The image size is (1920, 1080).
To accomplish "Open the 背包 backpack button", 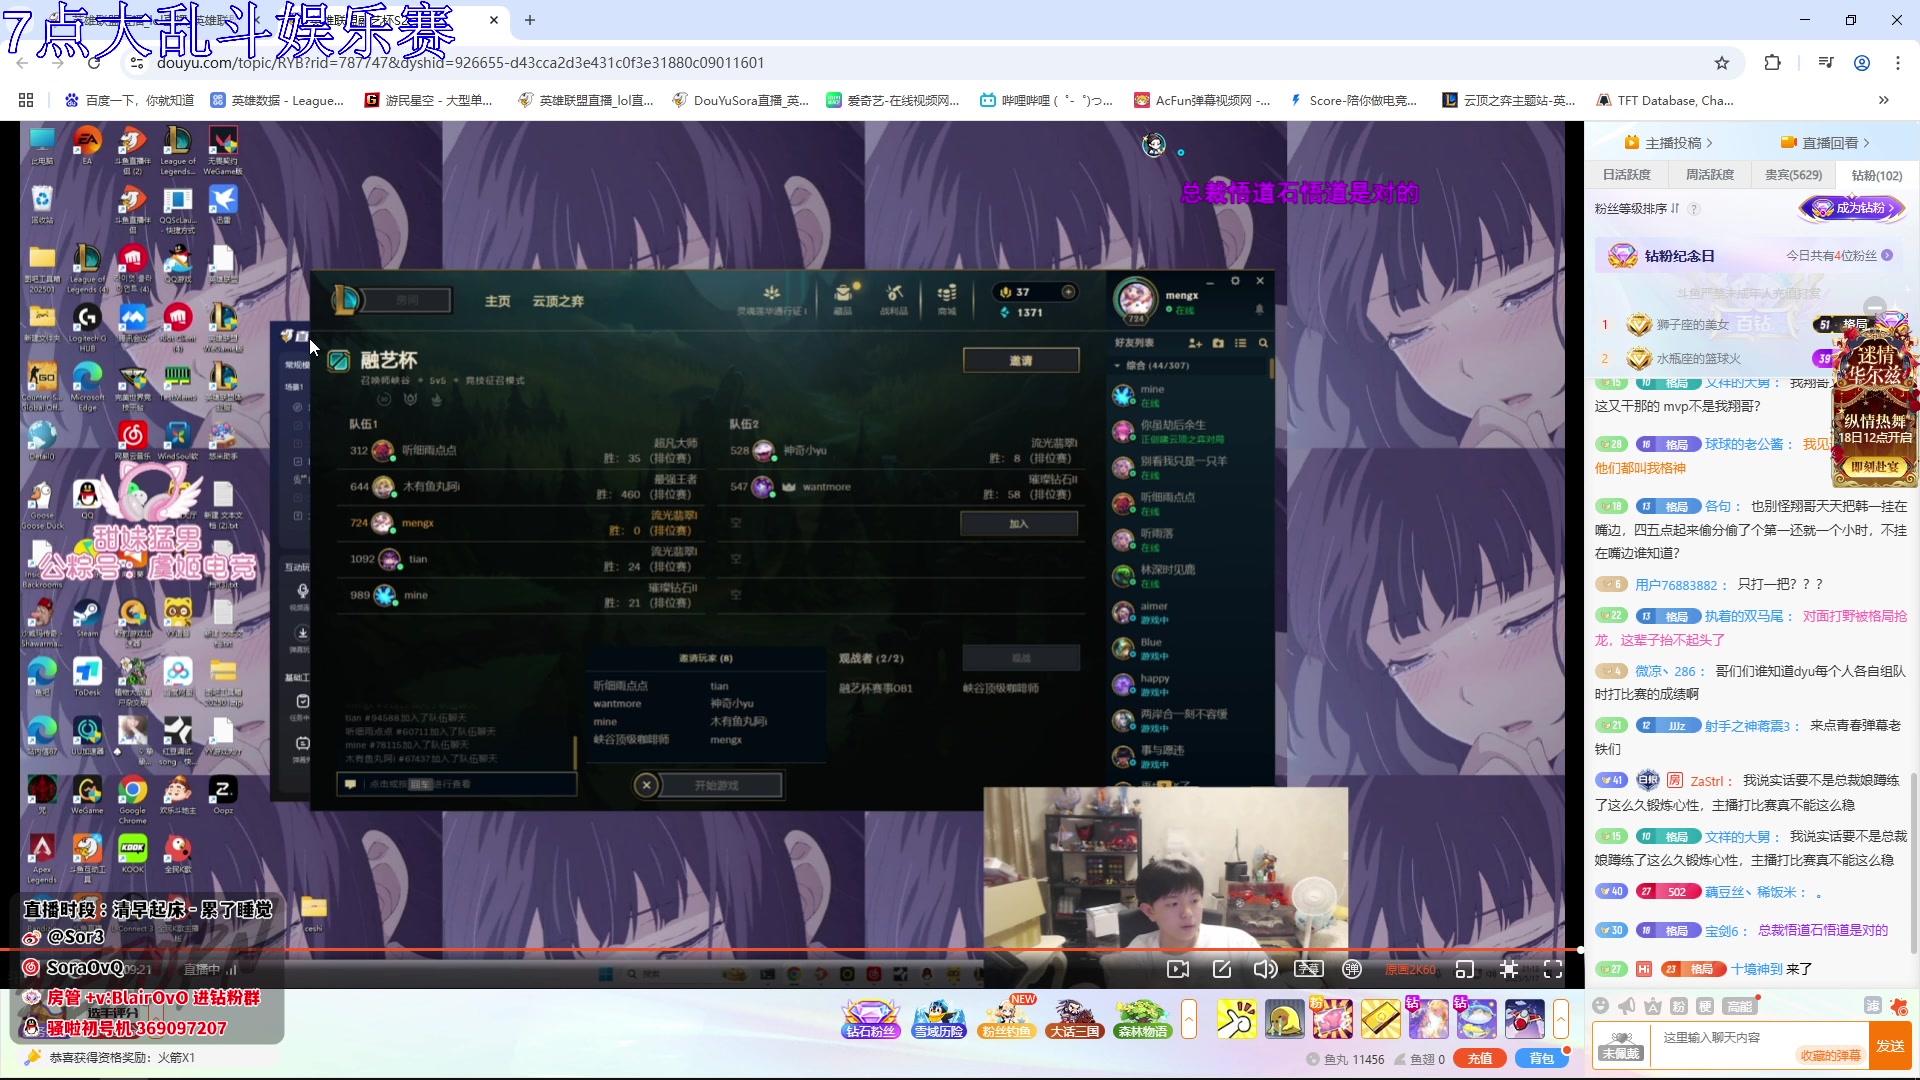I will [x=1541, y=1058].
